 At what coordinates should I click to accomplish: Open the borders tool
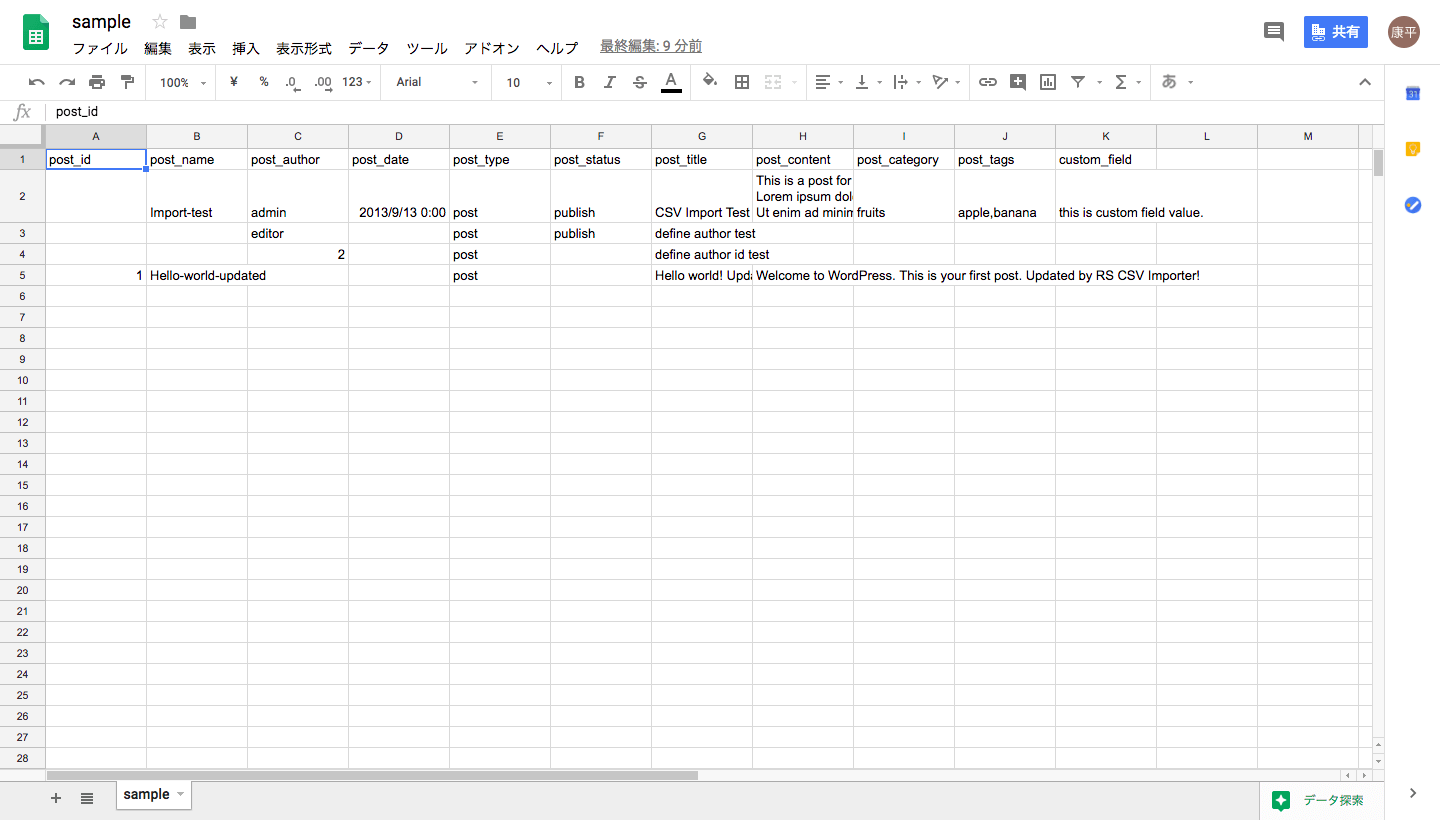[742, 82]
